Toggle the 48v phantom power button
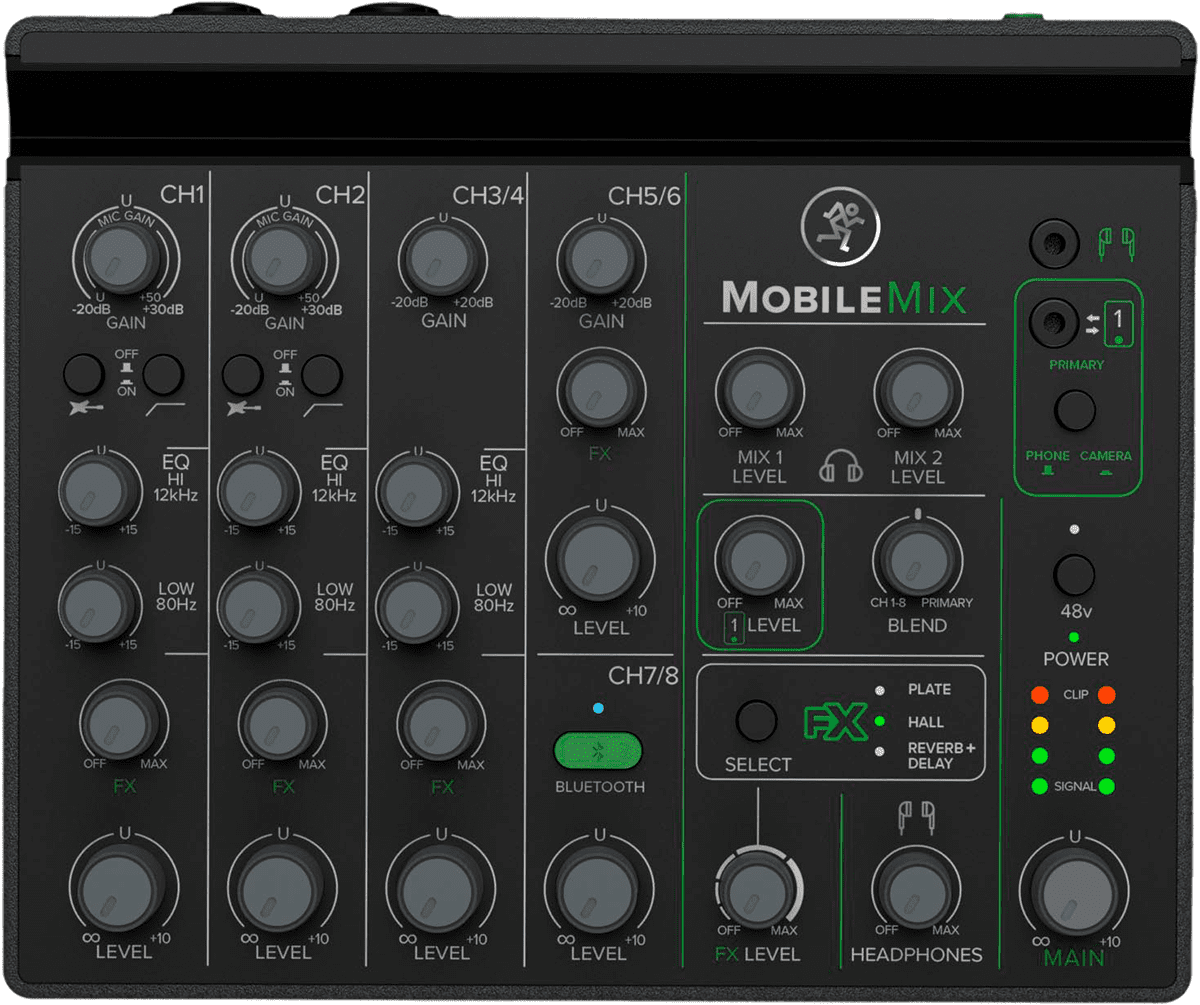The width and height of the screenshot is (1200, 1005). point(1073,574)
